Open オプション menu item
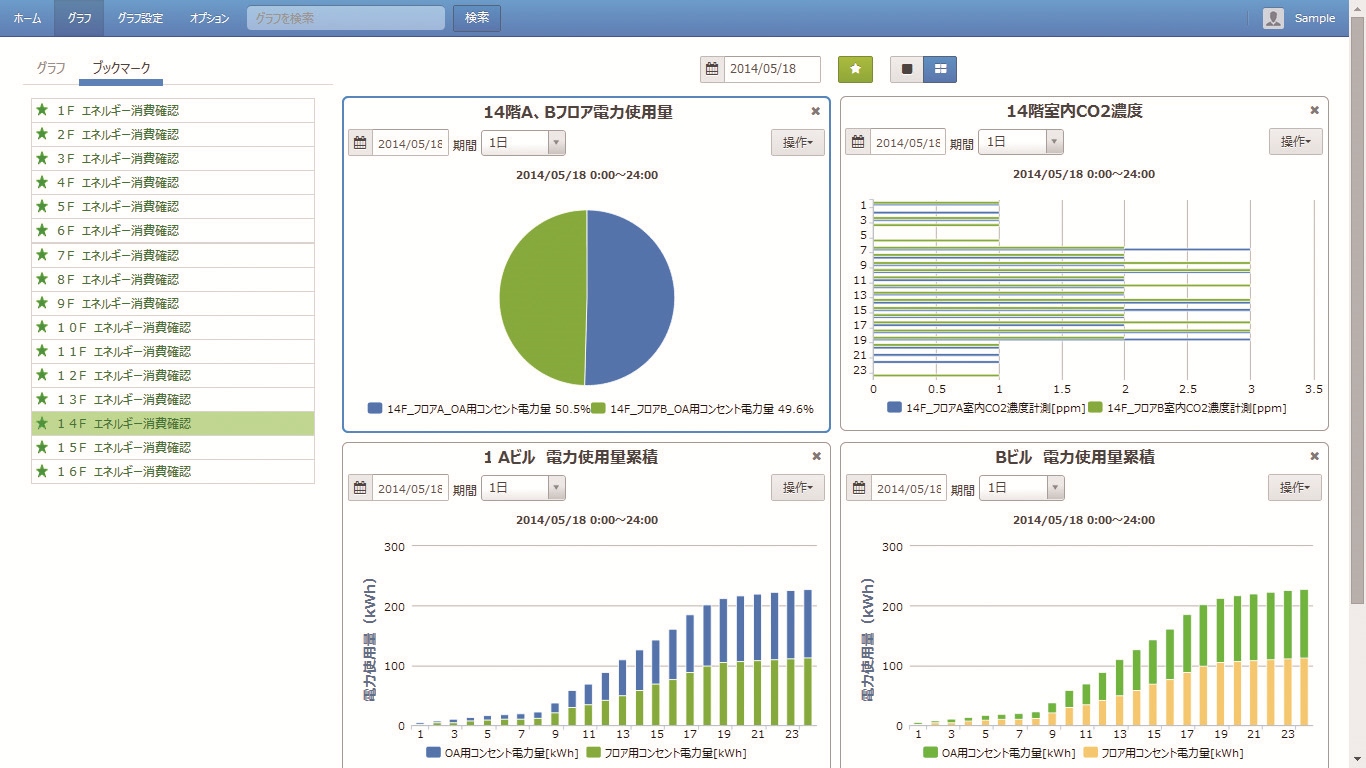1366x768 pixels. pos(209,18)
